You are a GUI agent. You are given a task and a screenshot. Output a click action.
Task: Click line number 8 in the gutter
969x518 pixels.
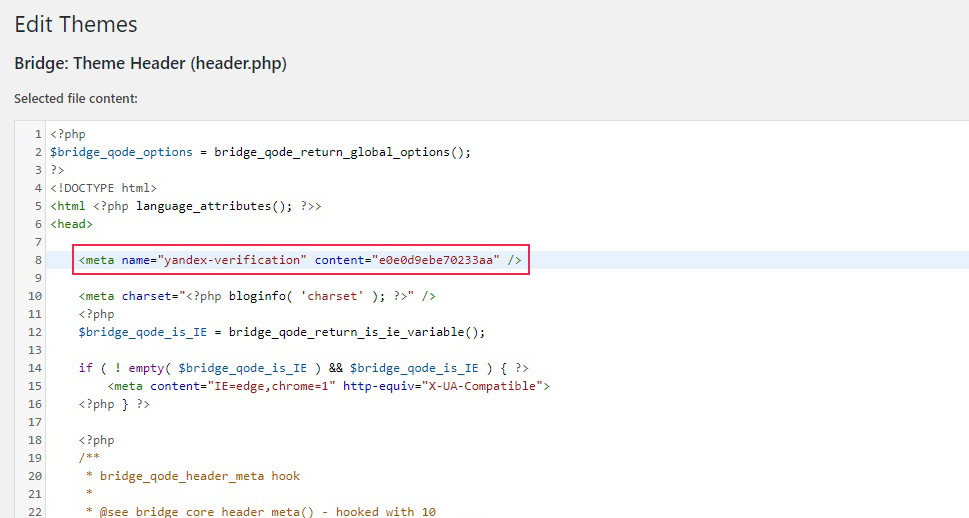pyautogui.click(x=38, y=260)
